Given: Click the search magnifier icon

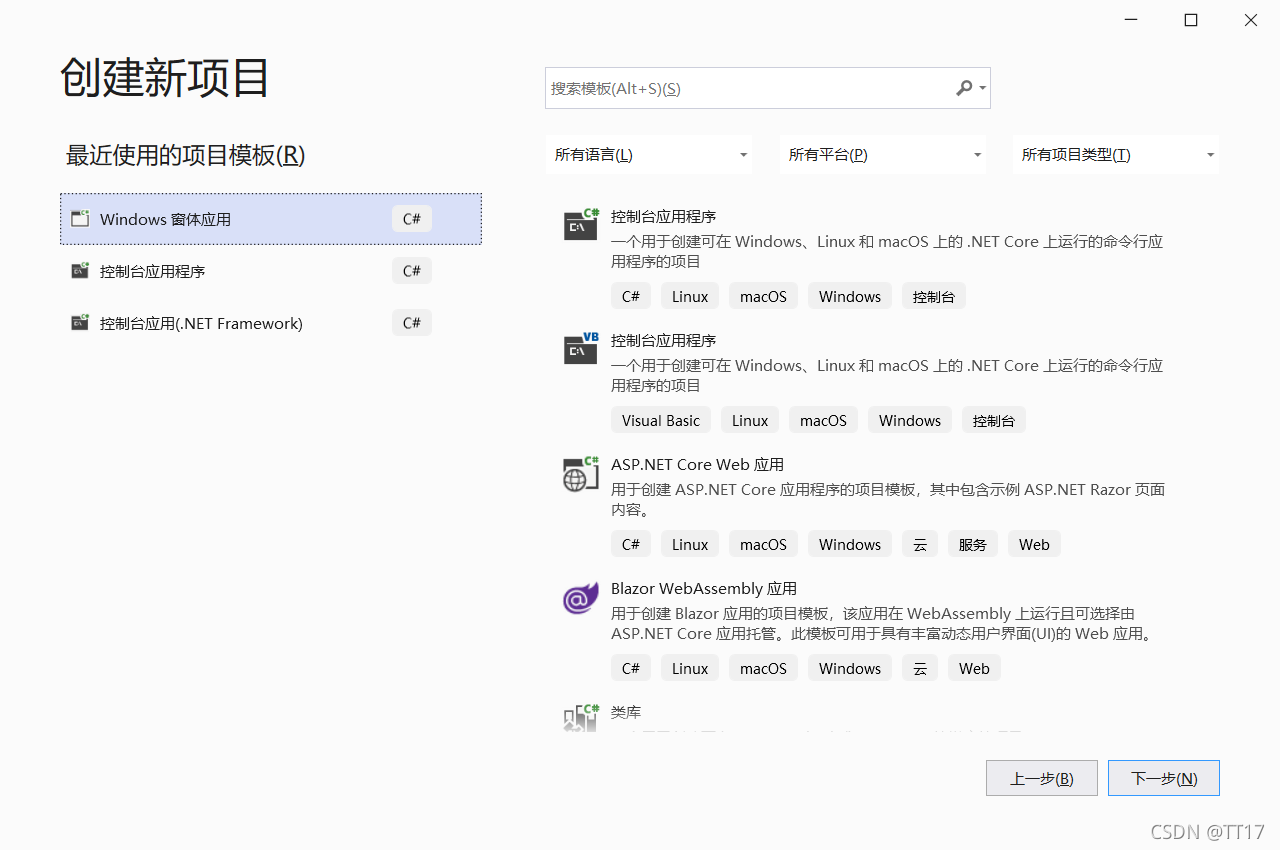Looking at the screenshot, I should [x=964, y=88].
